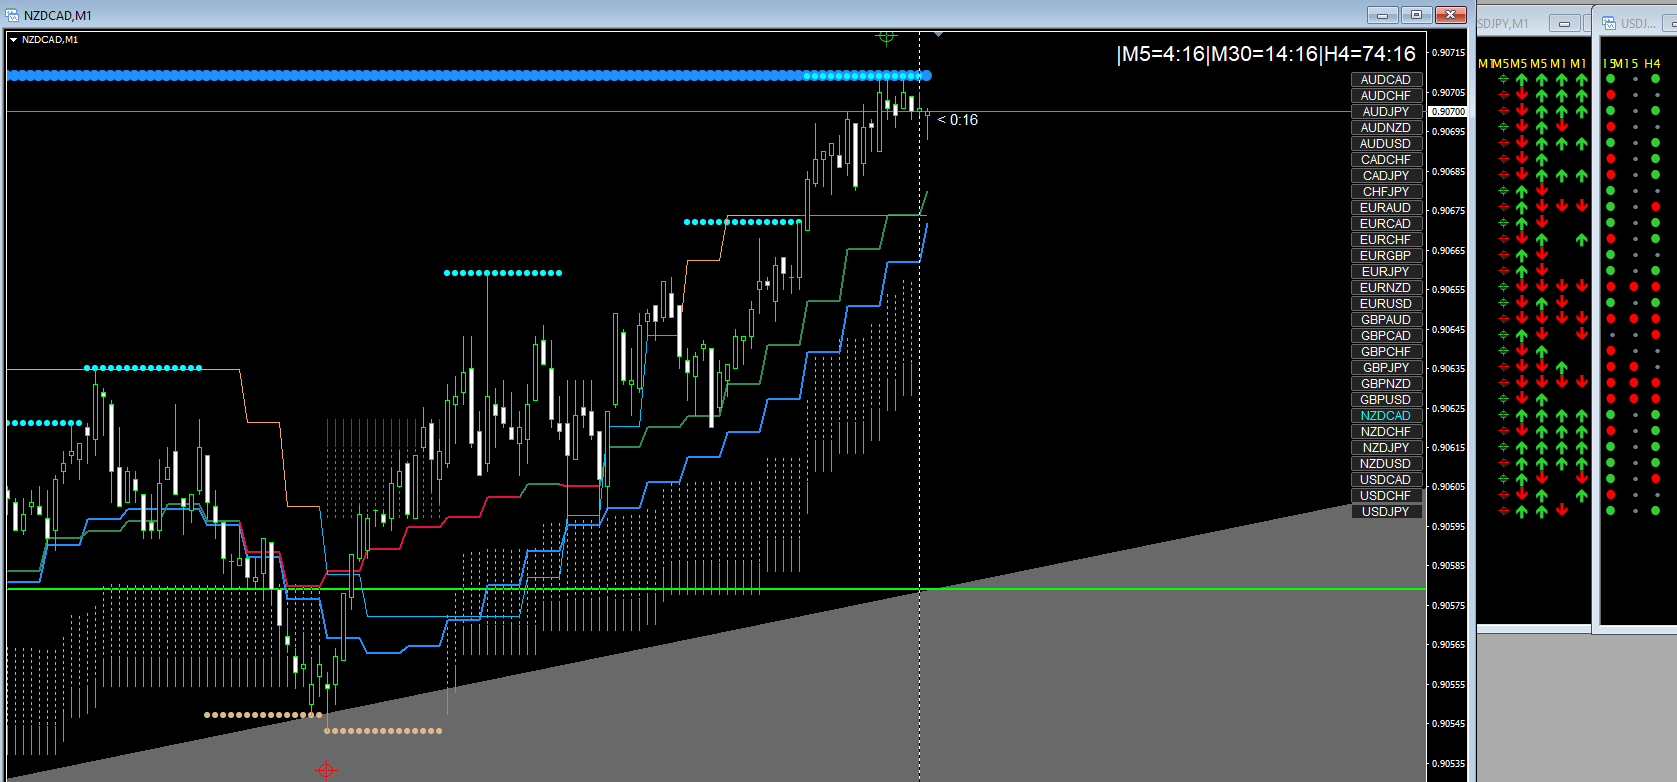
Task: Minimize the NZDCAD,M1 chart window
Action: [x=1383, y=15]
